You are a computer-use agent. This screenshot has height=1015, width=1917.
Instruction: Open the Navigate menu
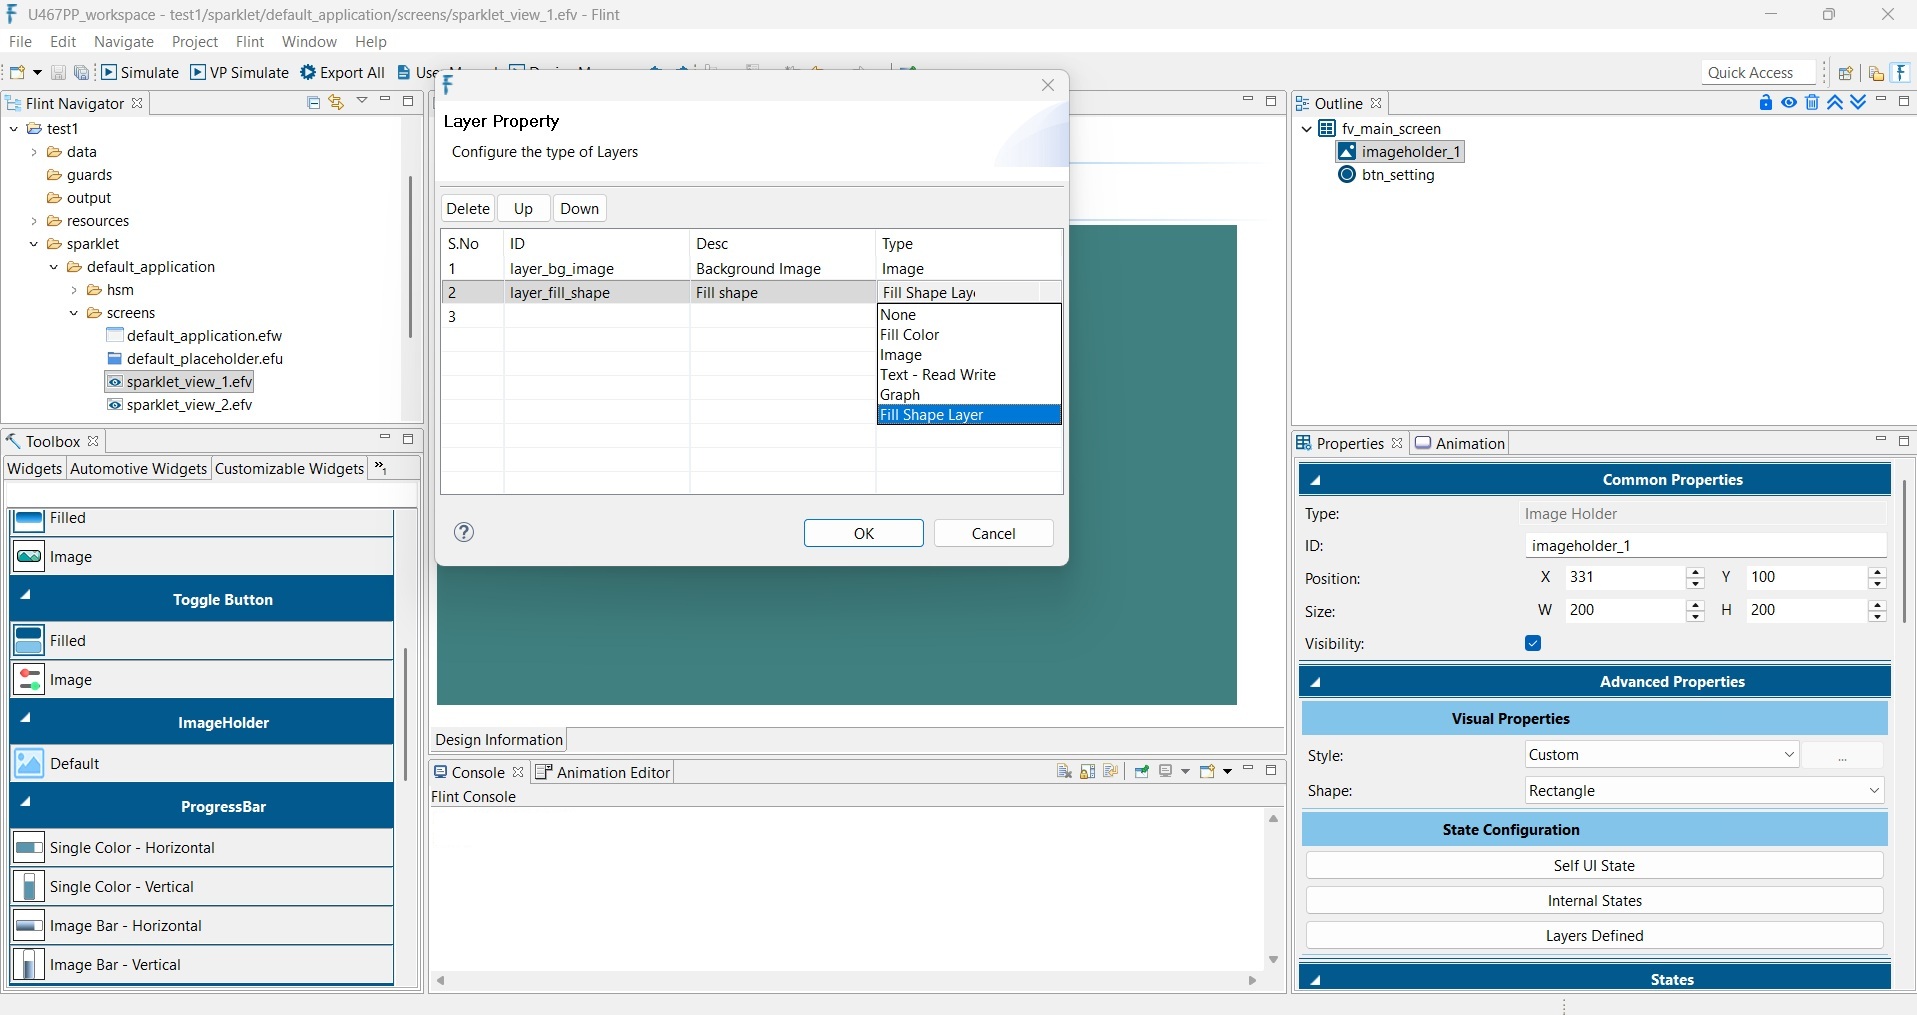124,42
